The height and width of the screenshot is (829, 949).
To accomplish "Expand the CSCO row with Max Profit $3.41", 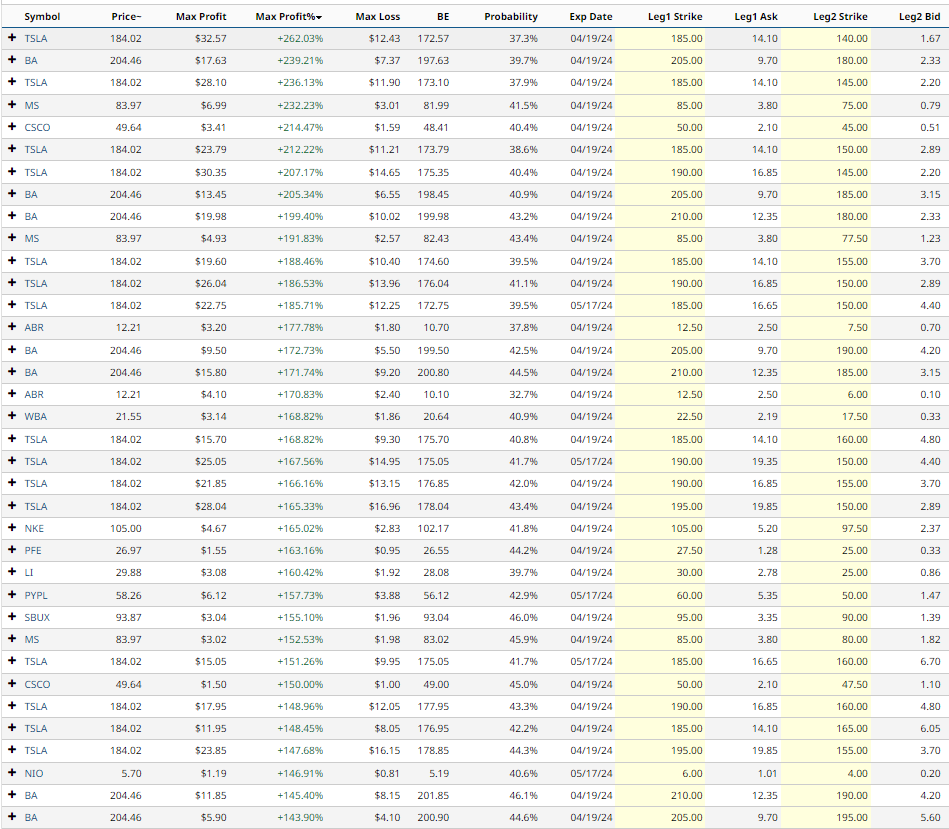I will click(x=12, y=127).
